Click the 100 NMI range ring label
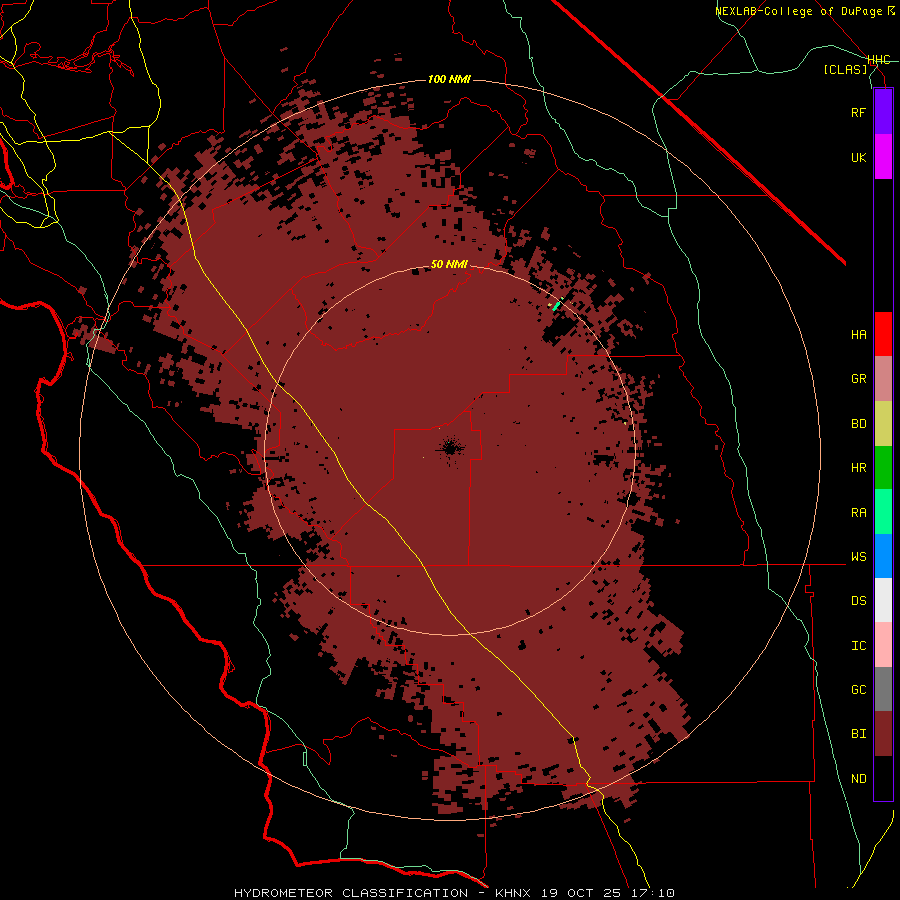 coord(449,79)
